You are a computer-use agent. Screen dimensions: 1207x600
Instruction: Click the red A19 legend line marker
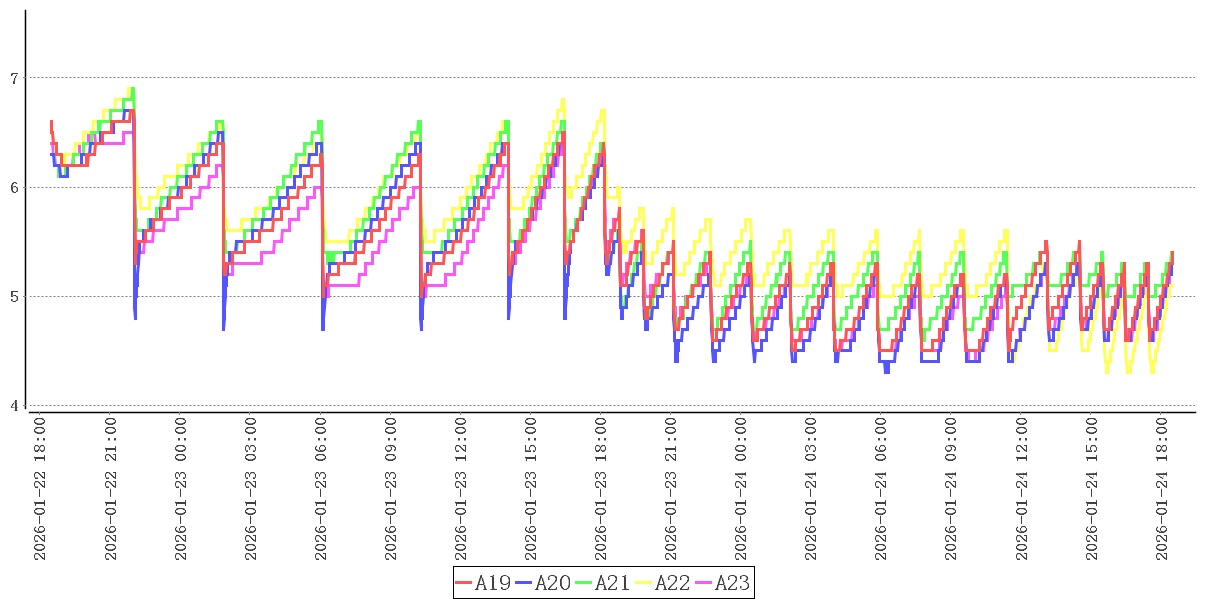coord(464,583)
